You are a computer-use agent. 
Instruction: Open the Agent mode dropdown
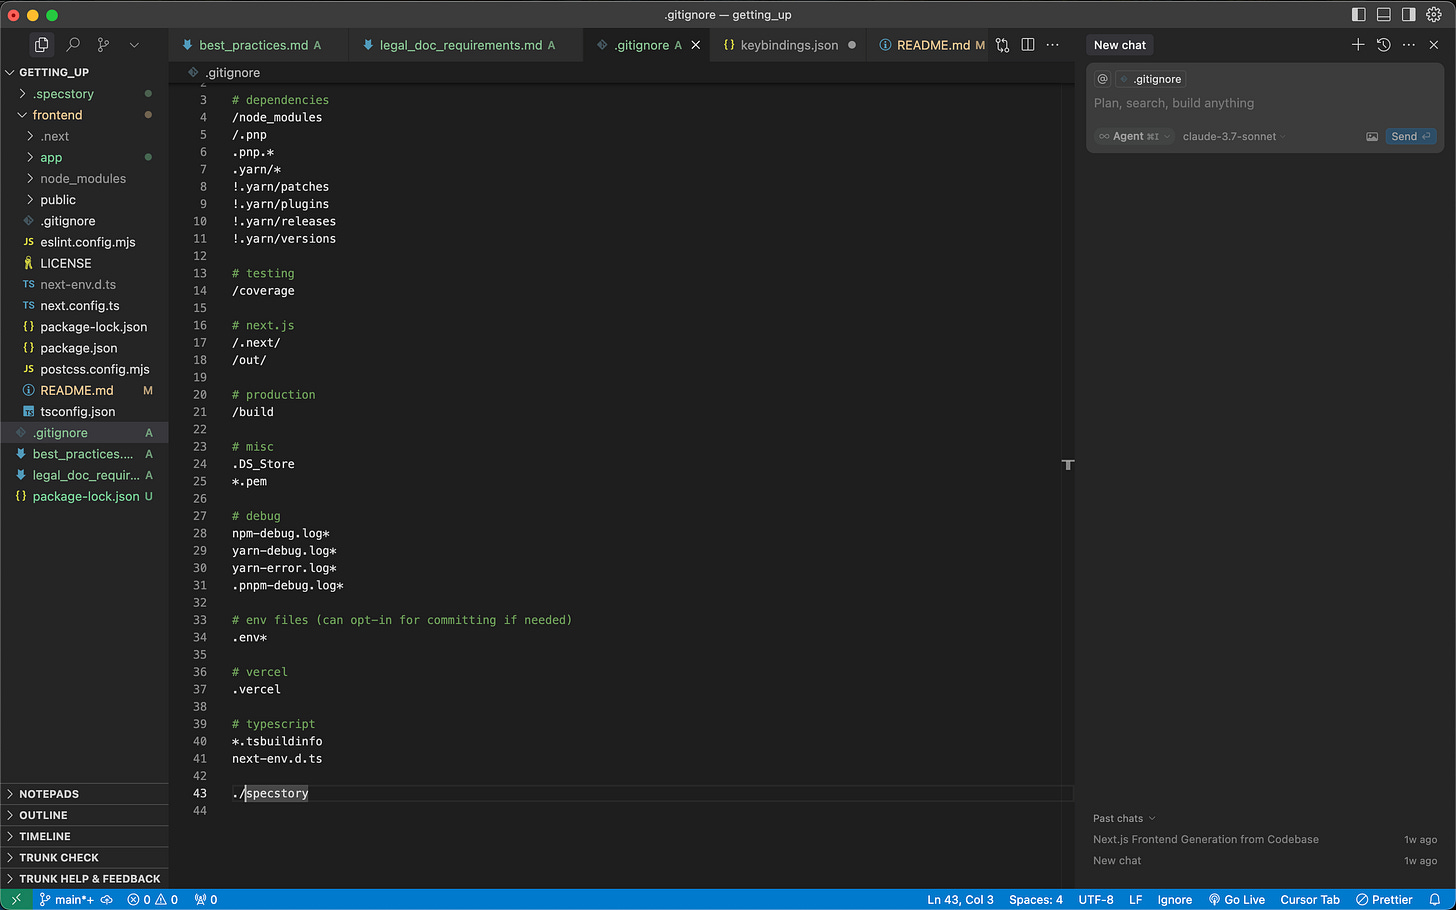(1134, 137)
